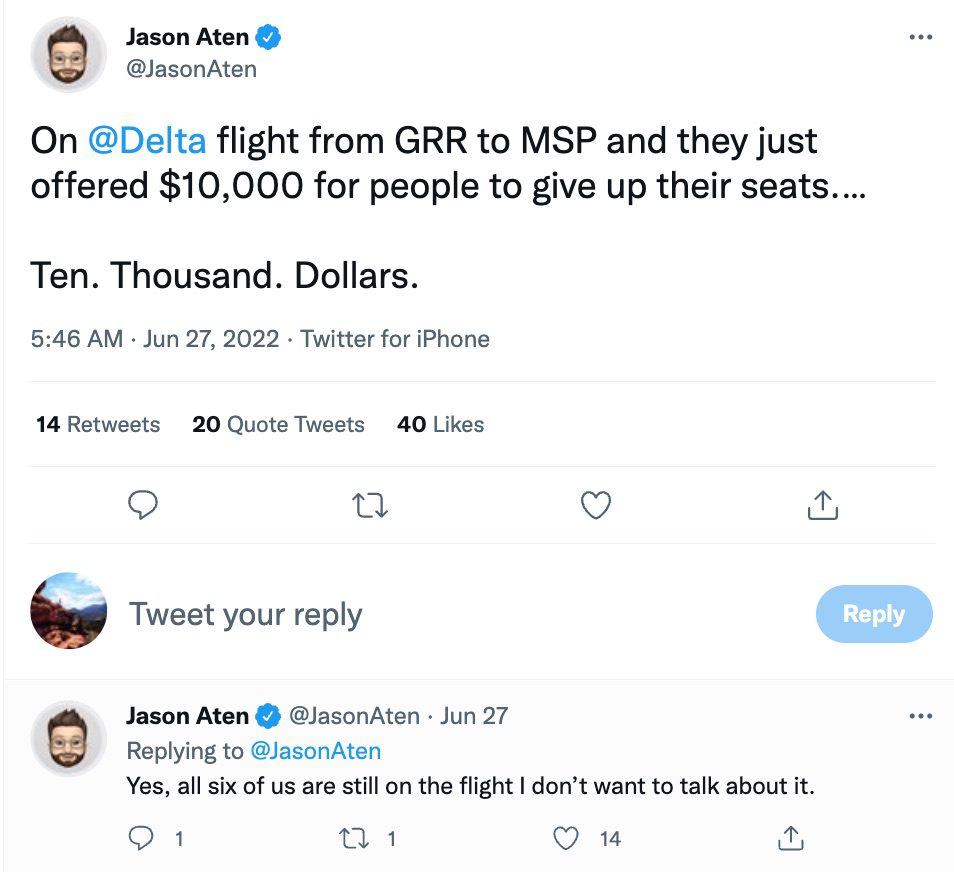Click Jason Aten's verified badge

(x=266, y=36)
